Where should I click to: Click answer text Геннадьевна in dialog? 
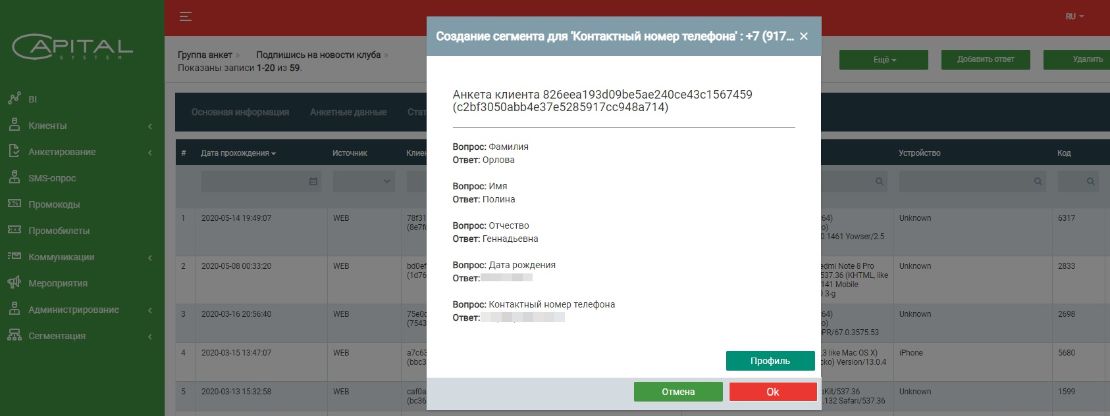point(510,239)
